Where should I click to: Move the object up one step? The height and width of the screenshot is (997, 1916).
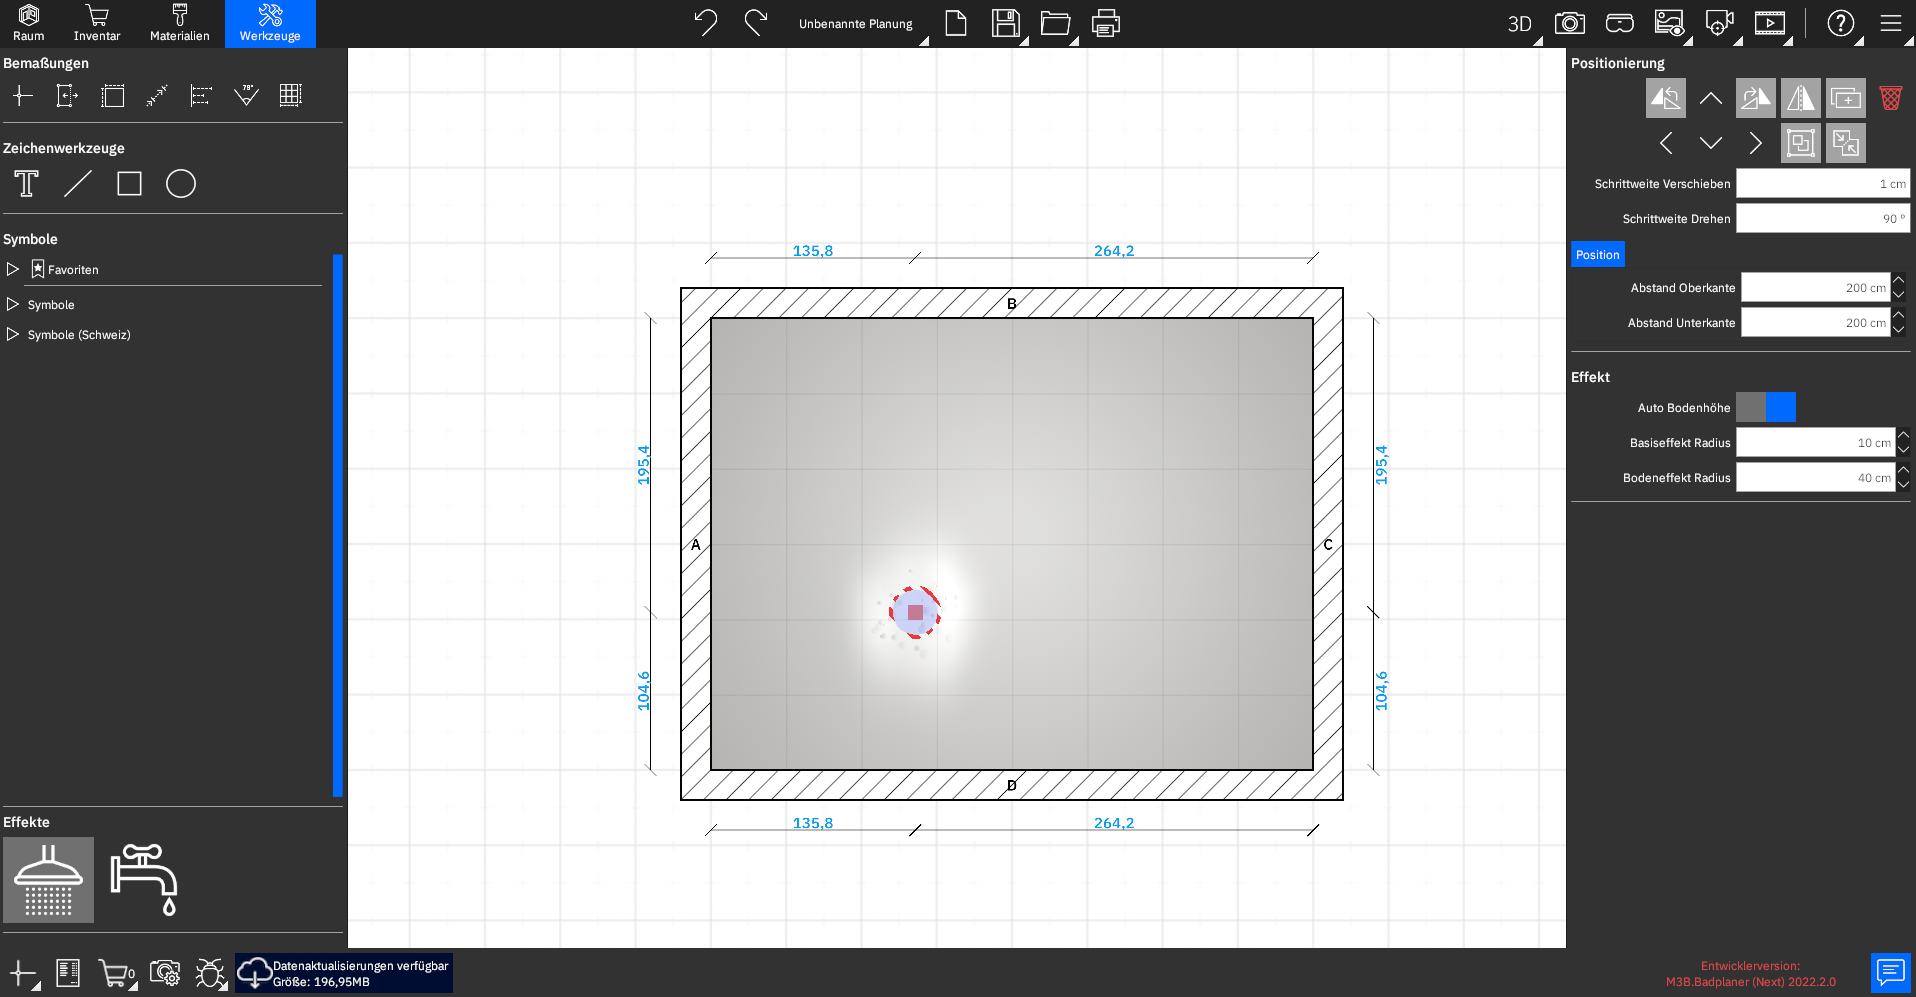coord(1710,98)
